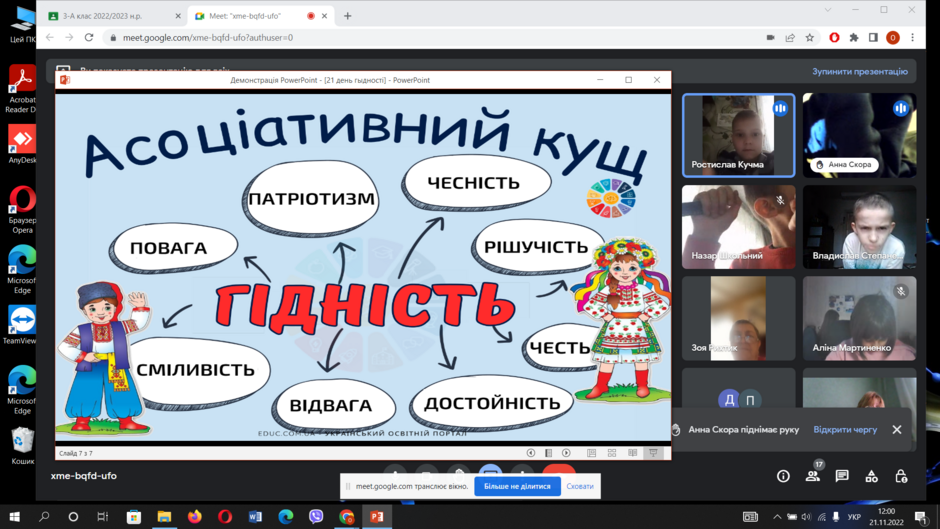Select Назар Школьний video tile
940x529 pixels.
(x=739, y=227)
